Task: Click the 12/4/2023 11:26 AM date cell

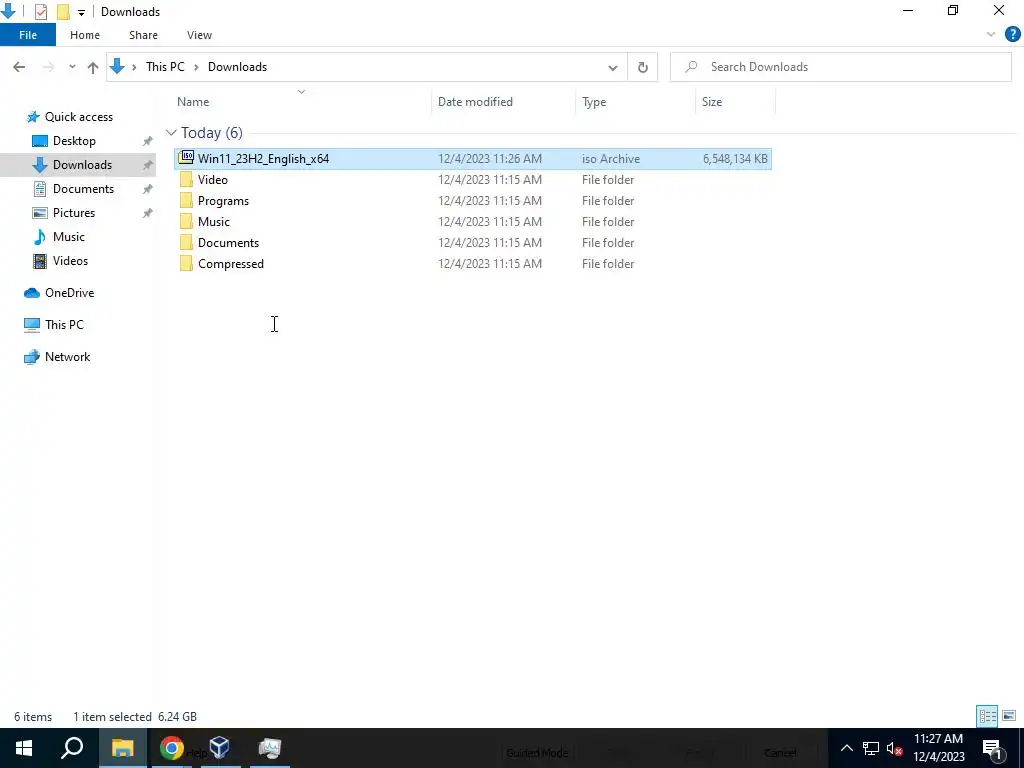Action: point(490,159)
